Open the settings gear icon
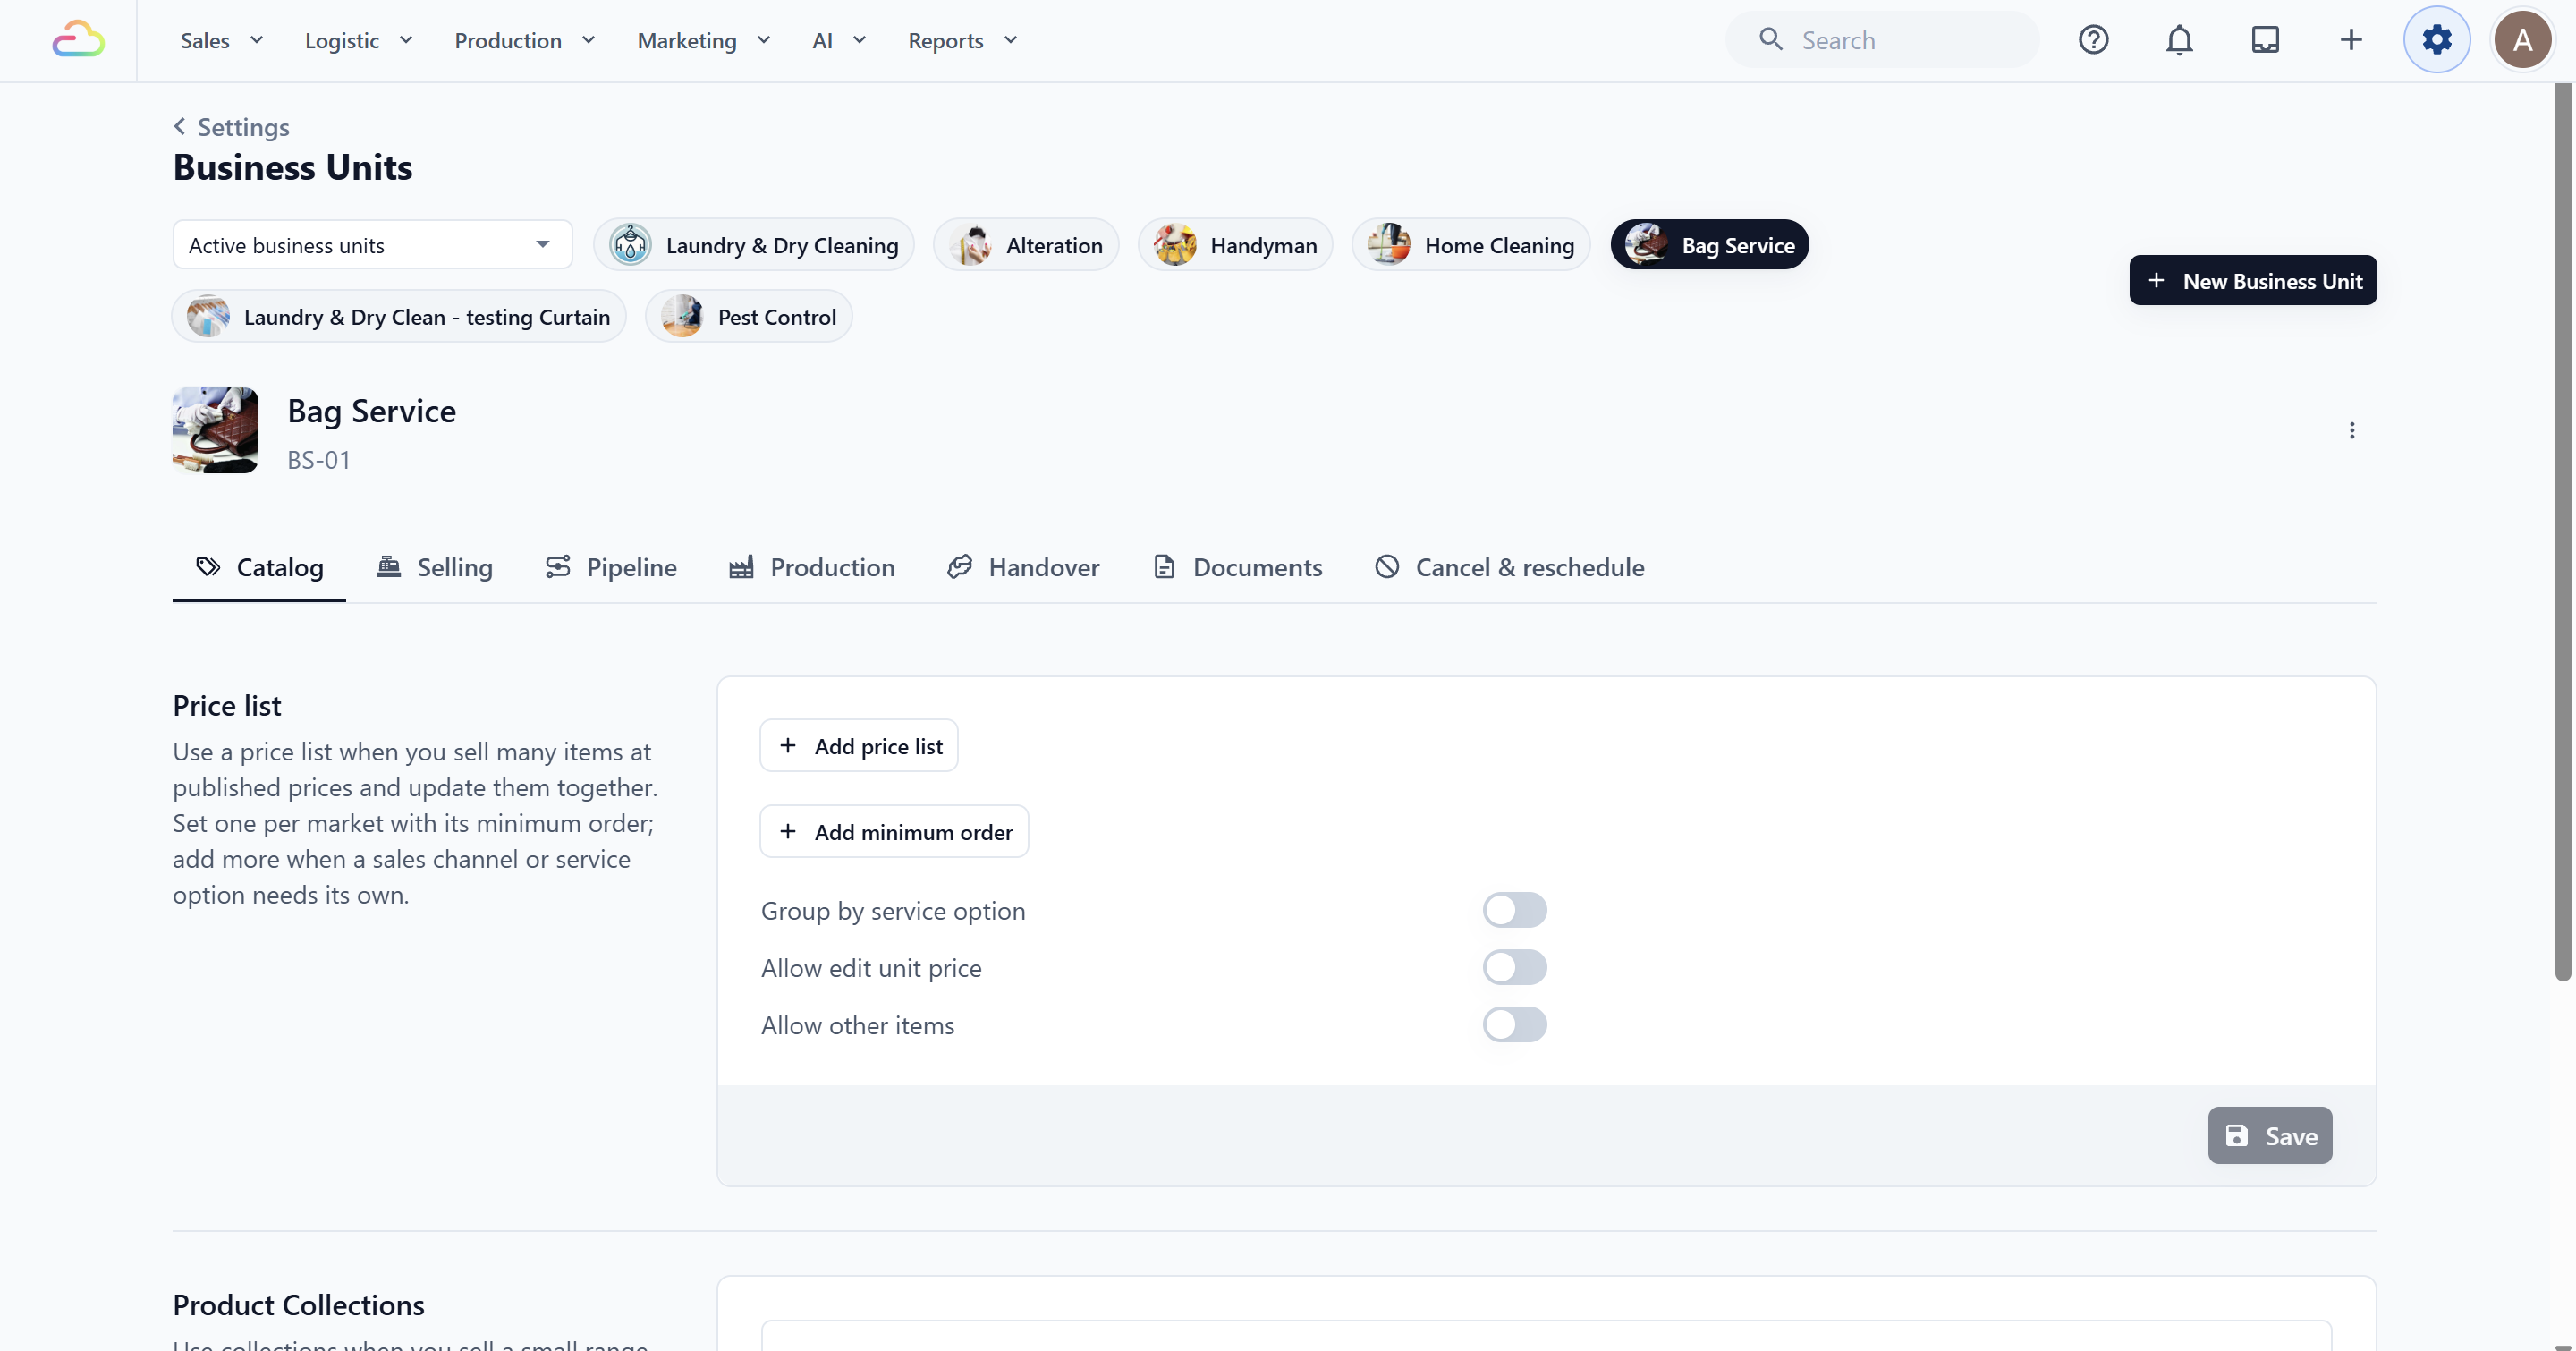Image resolution: width=2576 pixels, height=1351 pixels. (x=2437, y=40)
